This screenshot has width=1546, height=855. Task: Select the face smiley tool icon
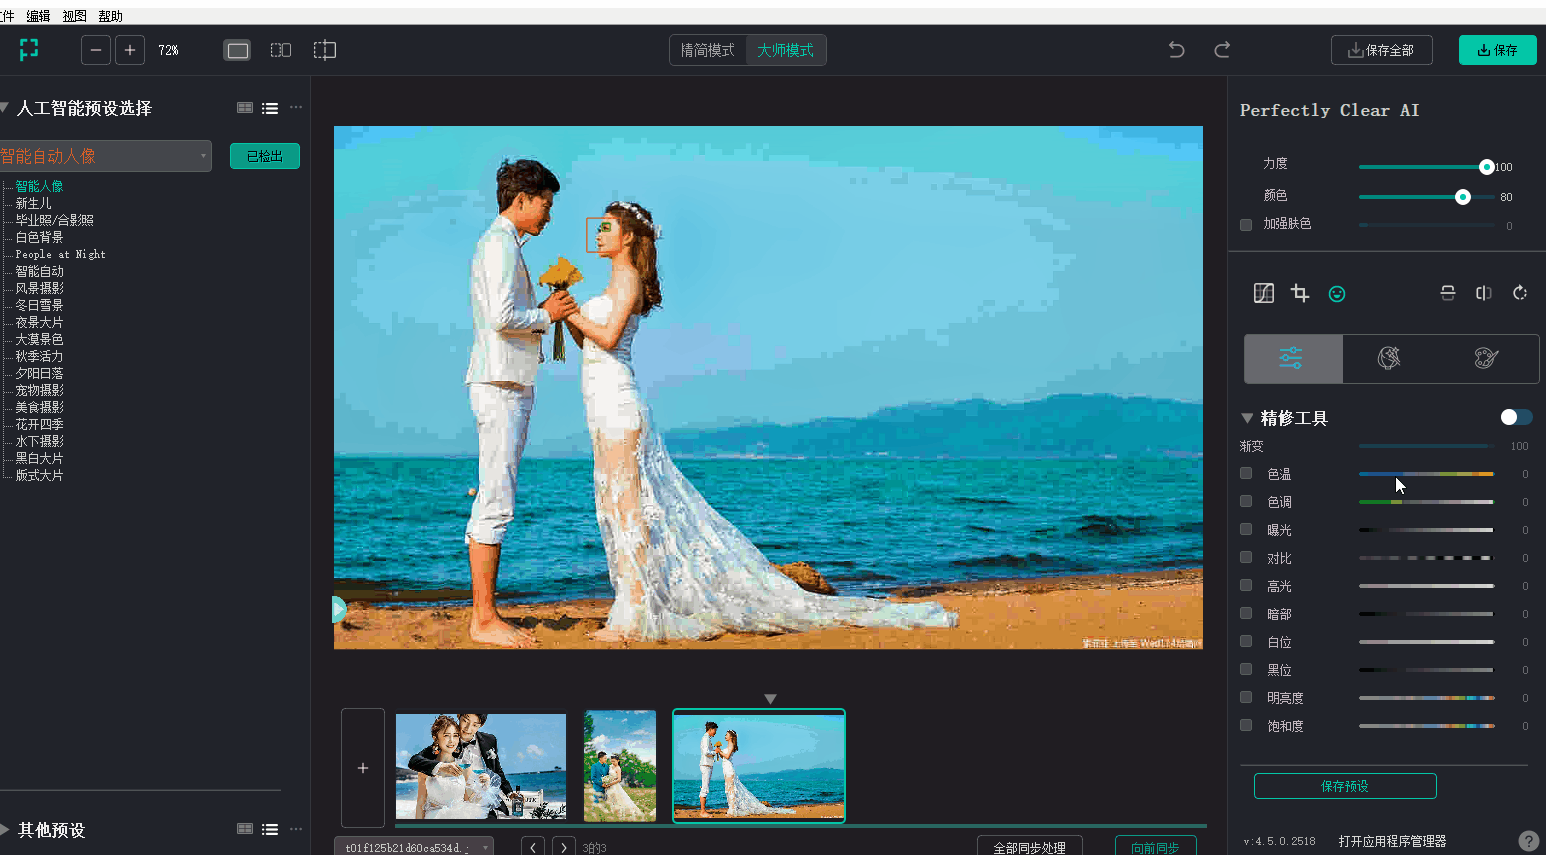[x=1337, y=293]
